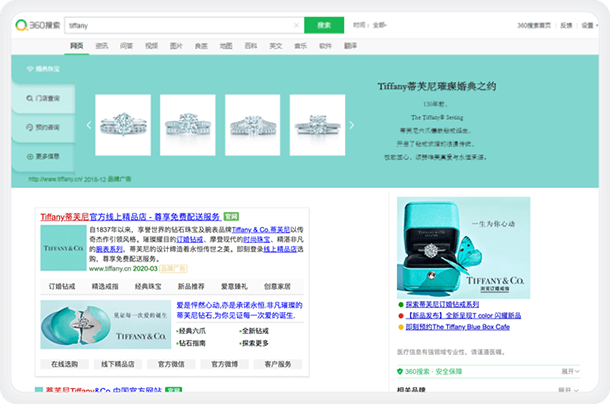Click the 订婚钻戒 inline link in description
Viewport: 610px width, 404px height.
[190, 239]
